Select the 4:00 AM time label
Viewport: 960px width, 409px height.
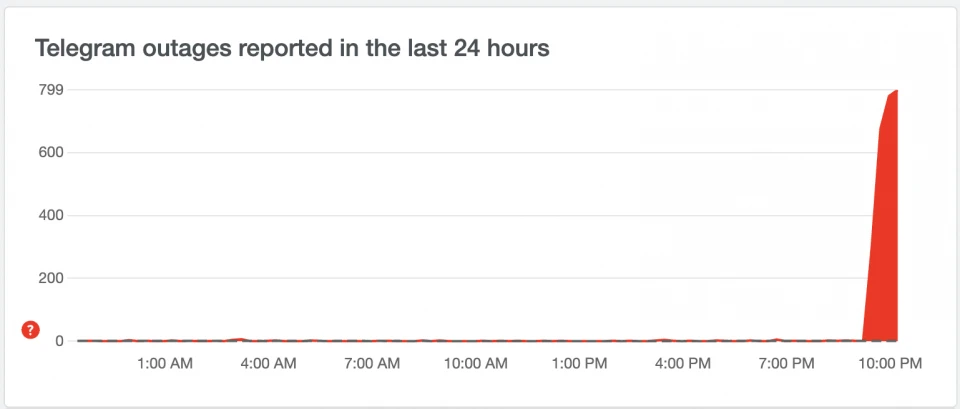[x=268, y=364]
